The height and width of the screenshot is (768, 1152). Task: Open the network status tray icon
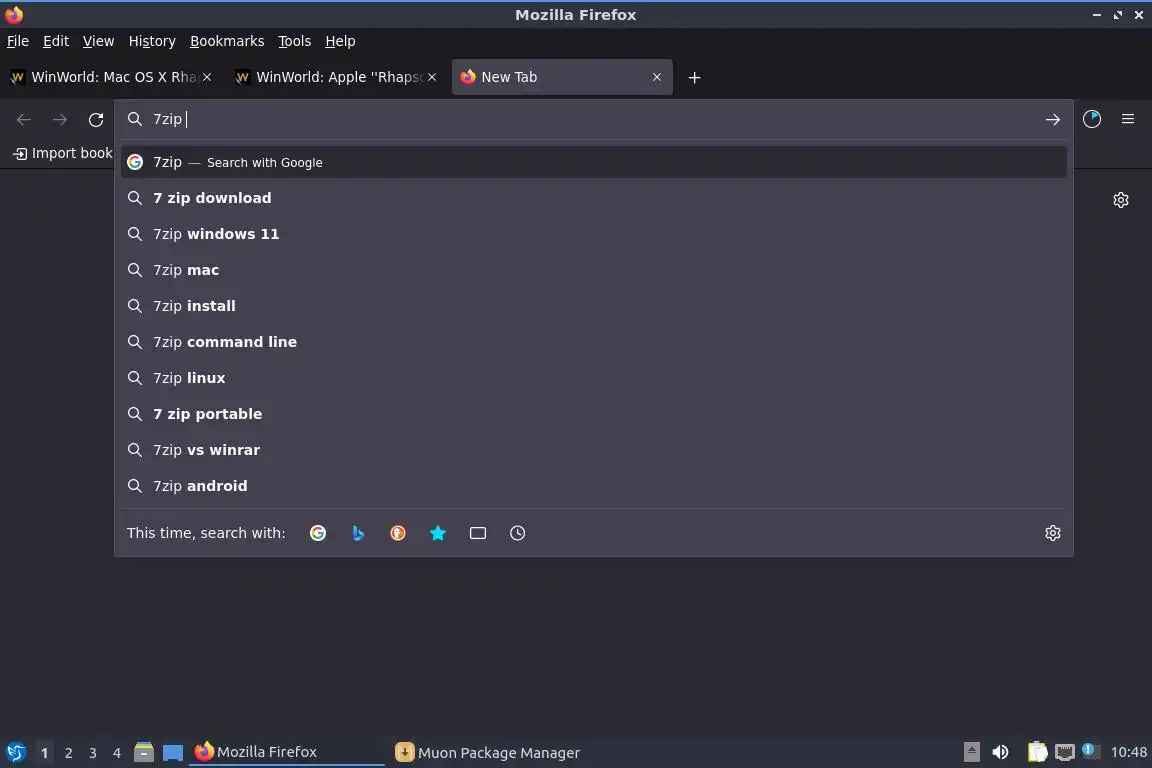coord(1065,753)
